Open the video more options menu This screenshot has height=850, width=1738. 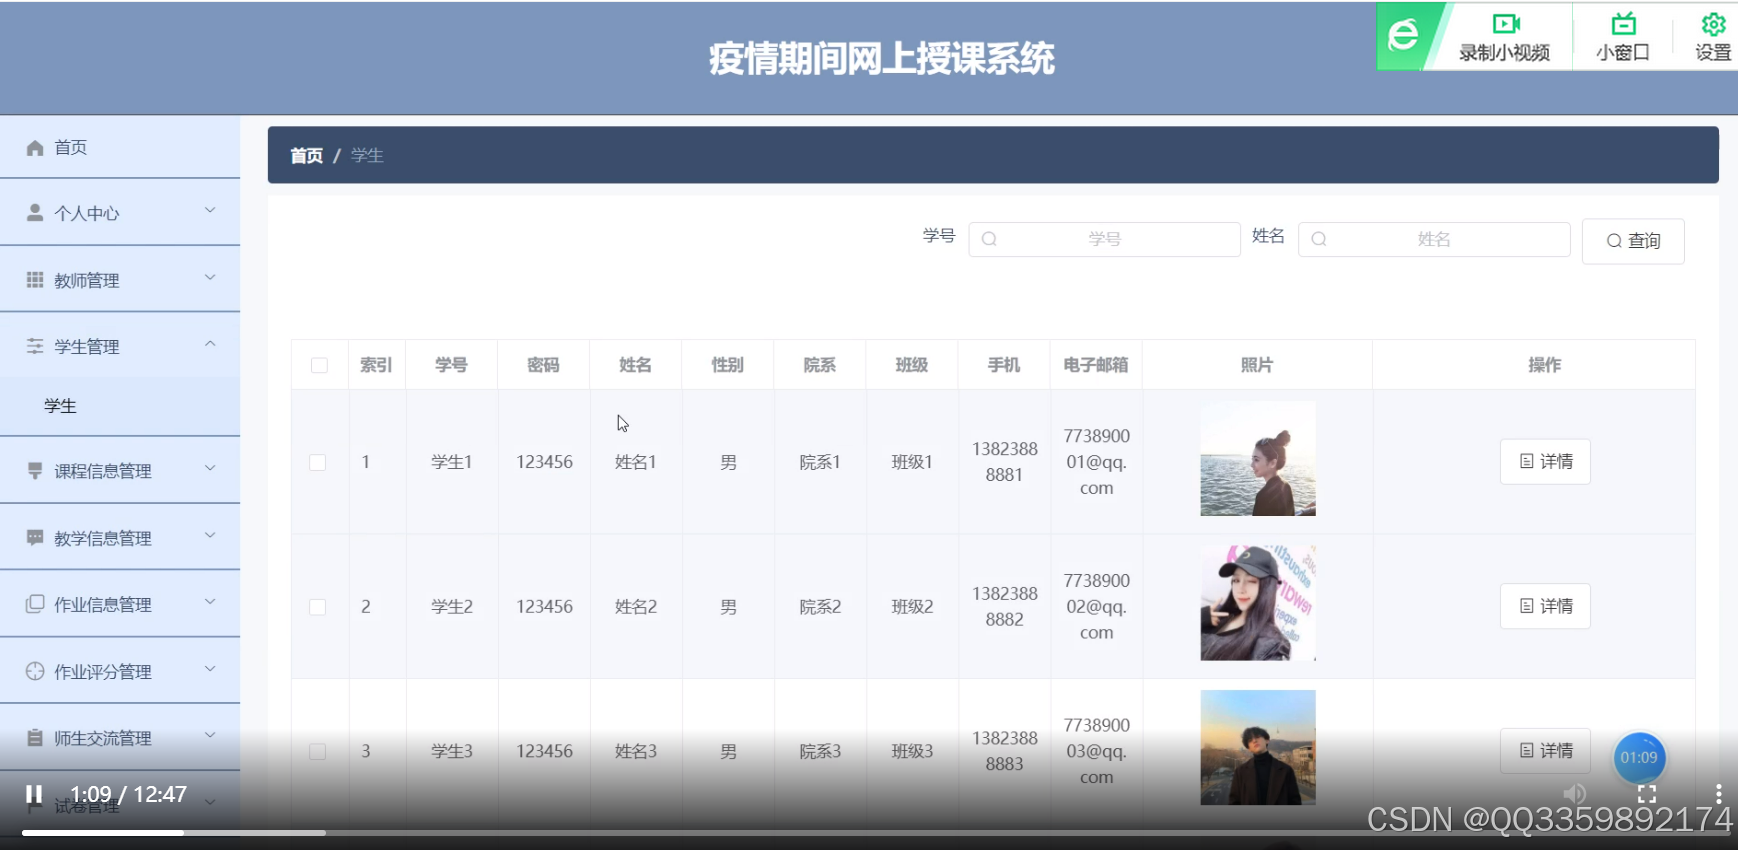1718,794
